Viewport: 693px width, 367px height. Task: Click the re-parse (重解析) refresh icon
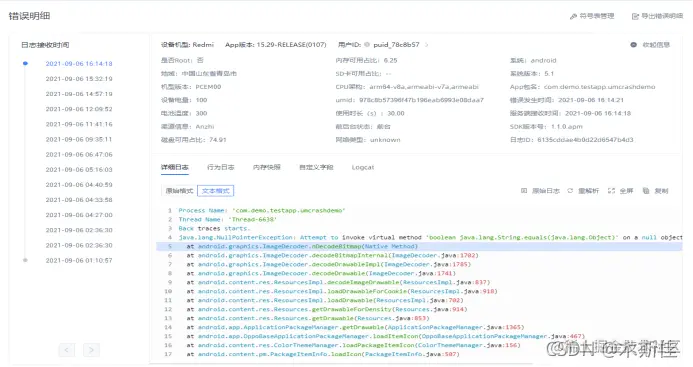pyautogui.click(x=570, y=191)
